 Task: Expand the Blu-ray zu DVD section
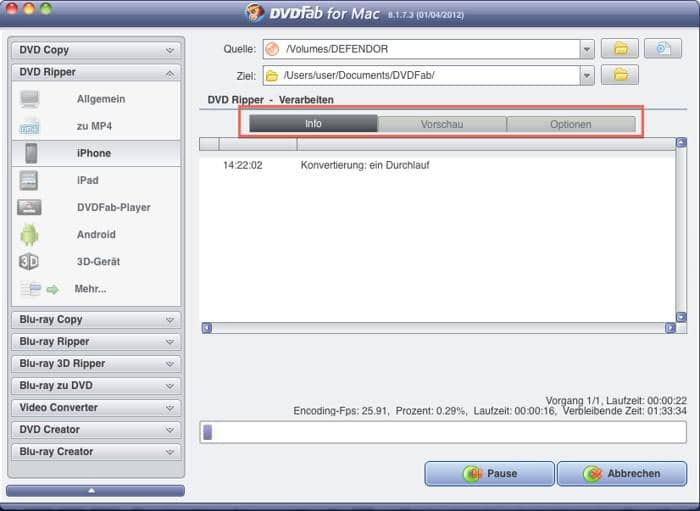coord(96,386)
